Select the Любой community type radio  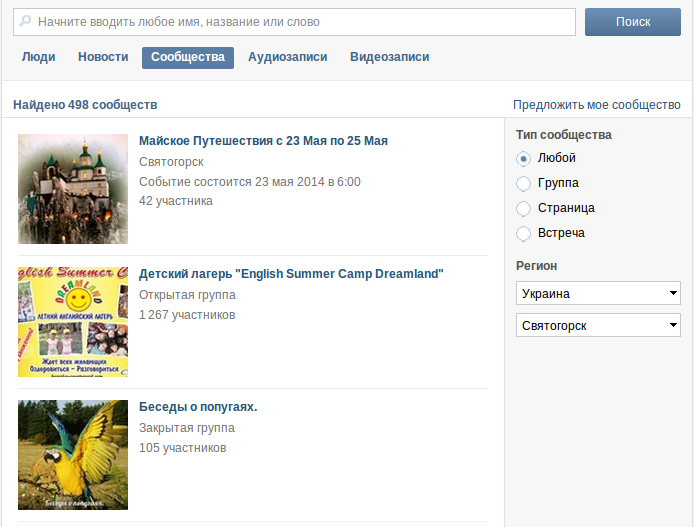[524, 158]
